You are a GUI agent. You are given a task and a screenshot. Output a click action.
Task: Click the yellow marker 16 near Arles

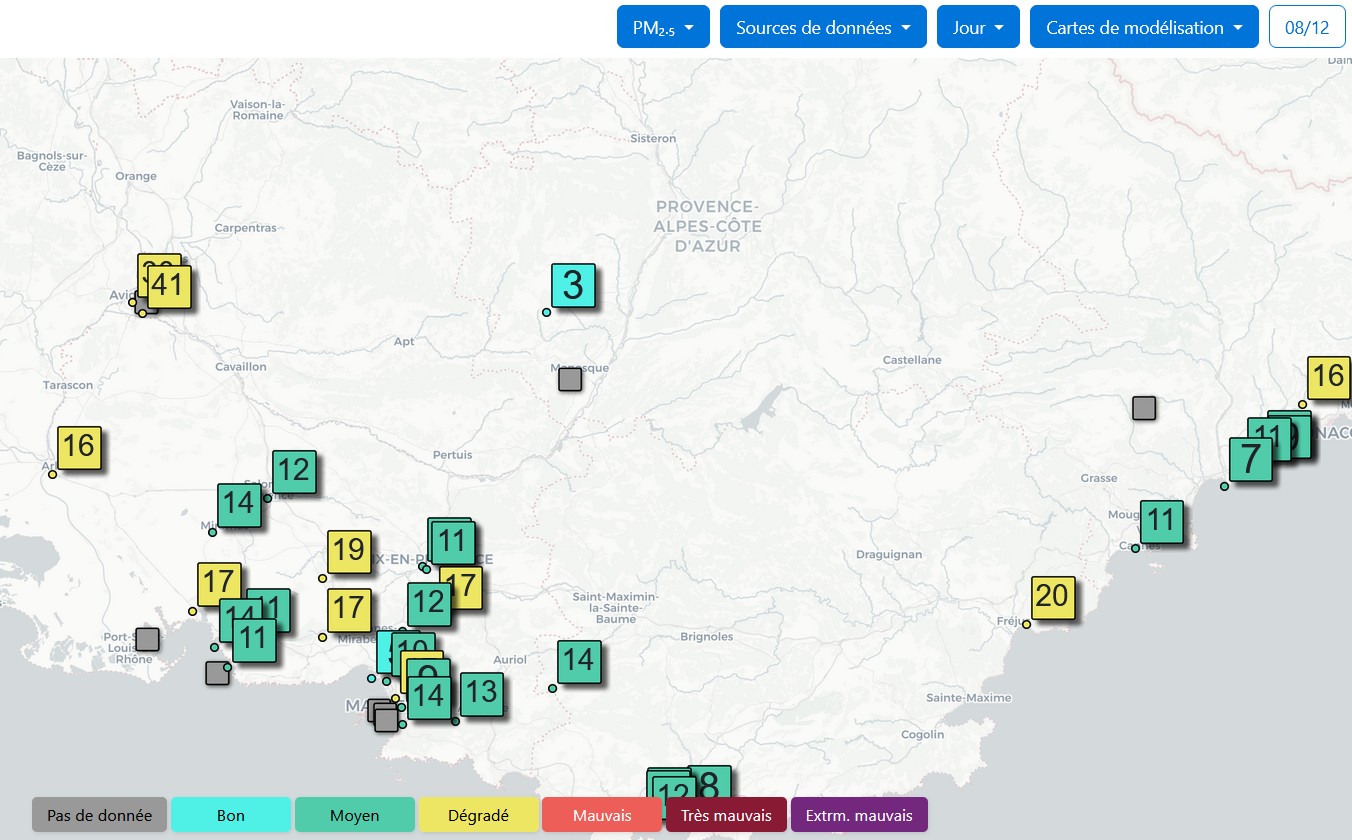(79, 447)
